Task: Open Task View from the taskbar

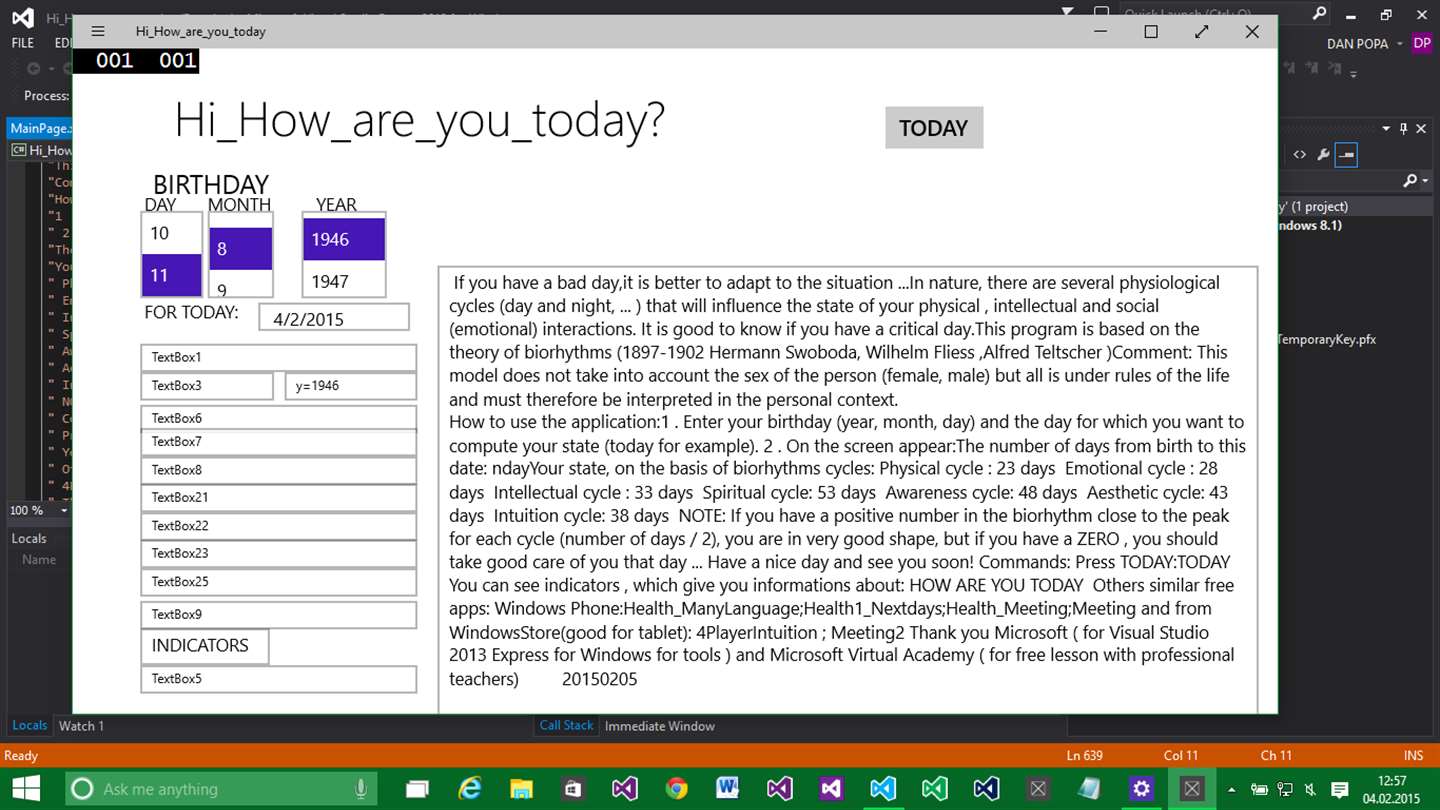Action: [417, 789]
